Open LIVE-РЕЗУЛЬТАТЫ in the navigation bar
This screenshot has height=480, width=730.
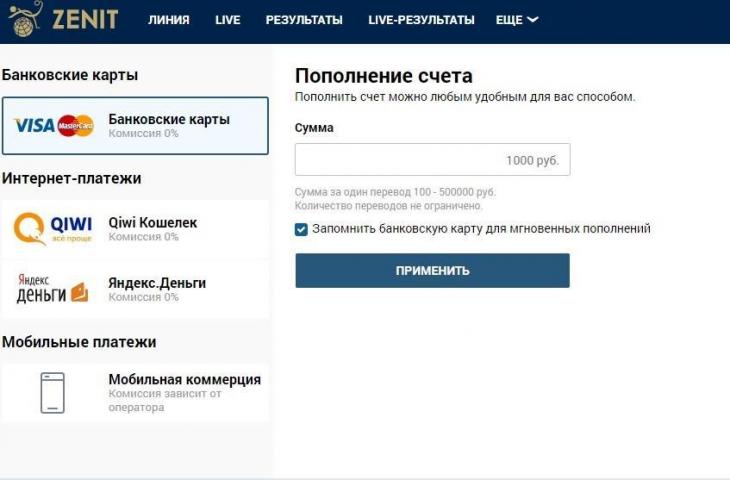point(421,20)
